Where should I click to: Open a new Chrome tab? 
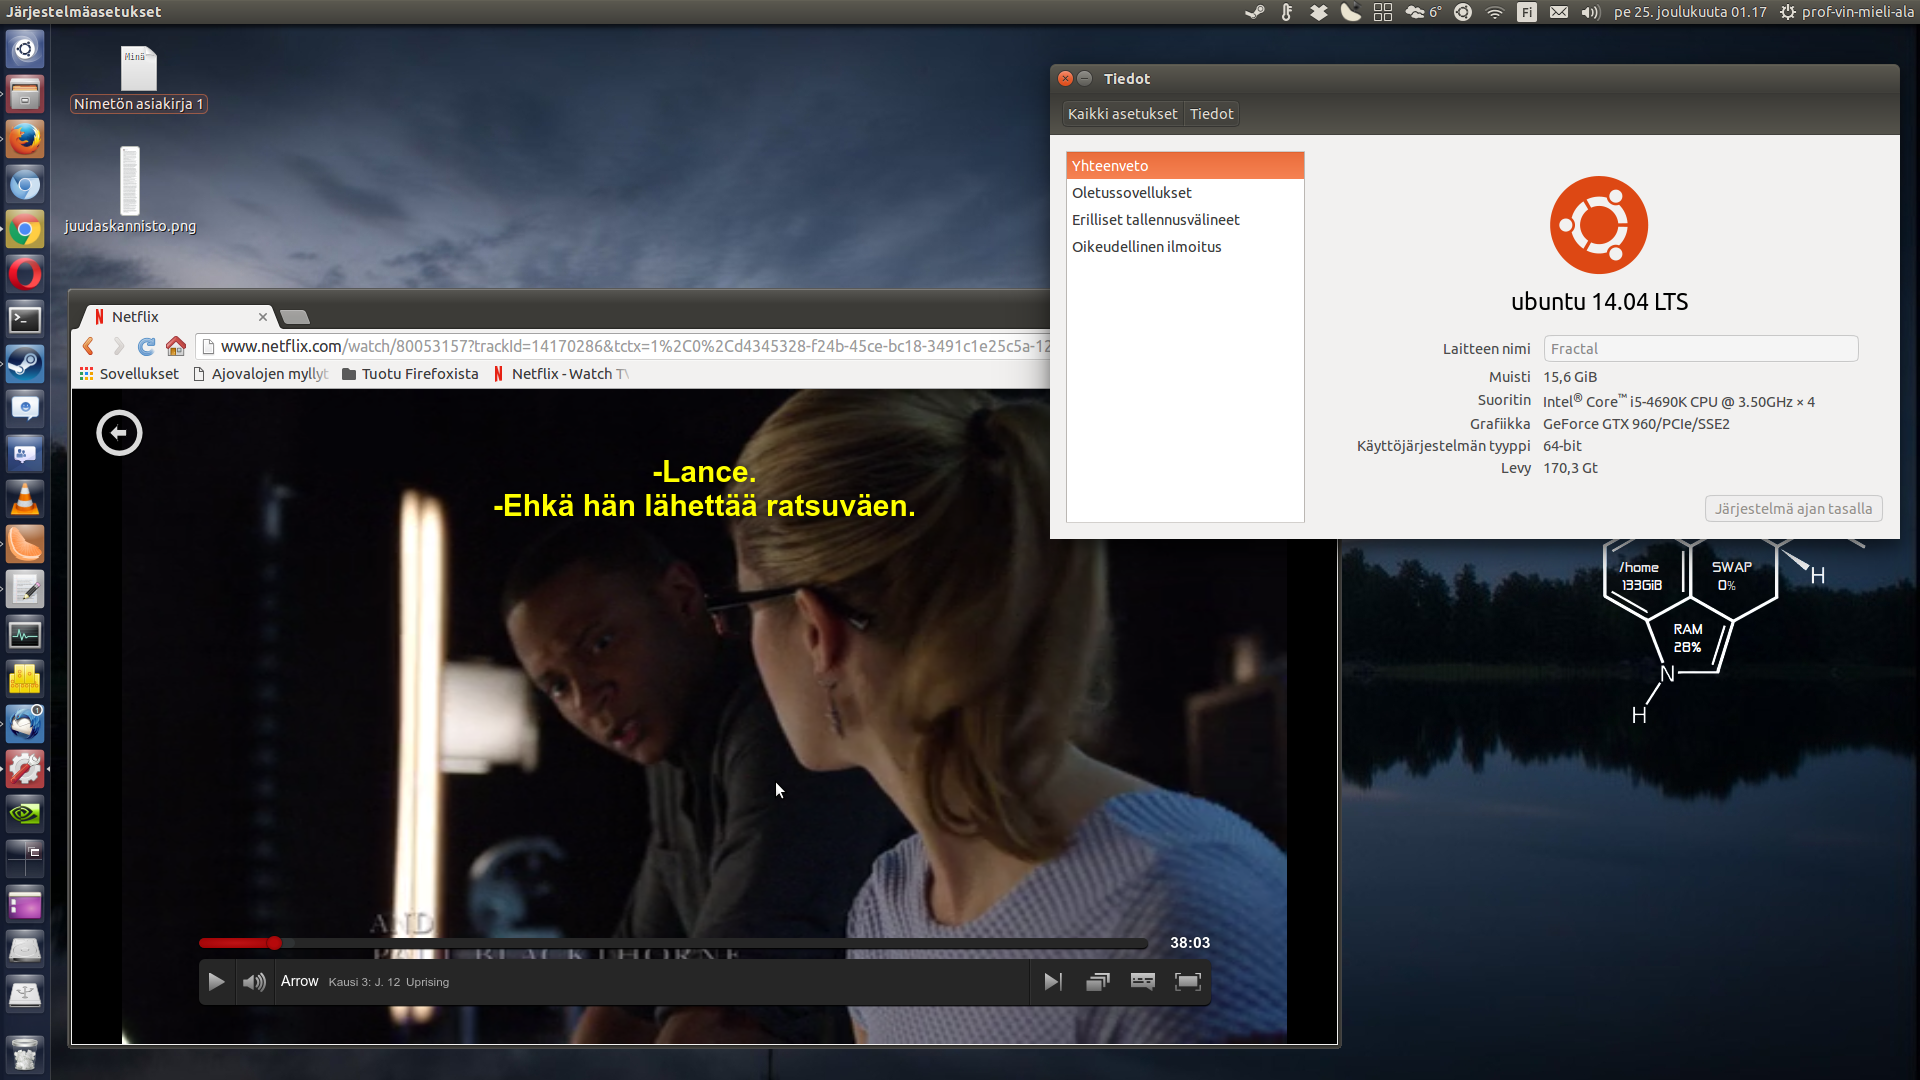point(295,317)
